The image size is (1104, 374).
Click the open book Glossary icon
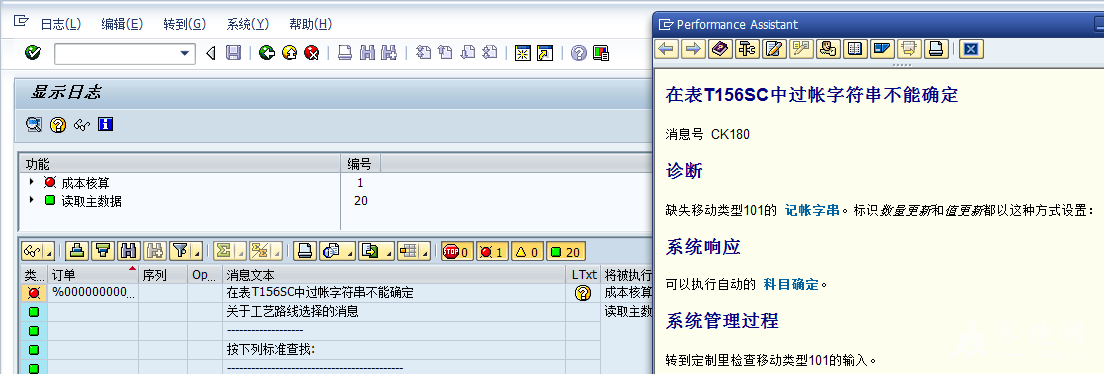[x=854, y=49]
